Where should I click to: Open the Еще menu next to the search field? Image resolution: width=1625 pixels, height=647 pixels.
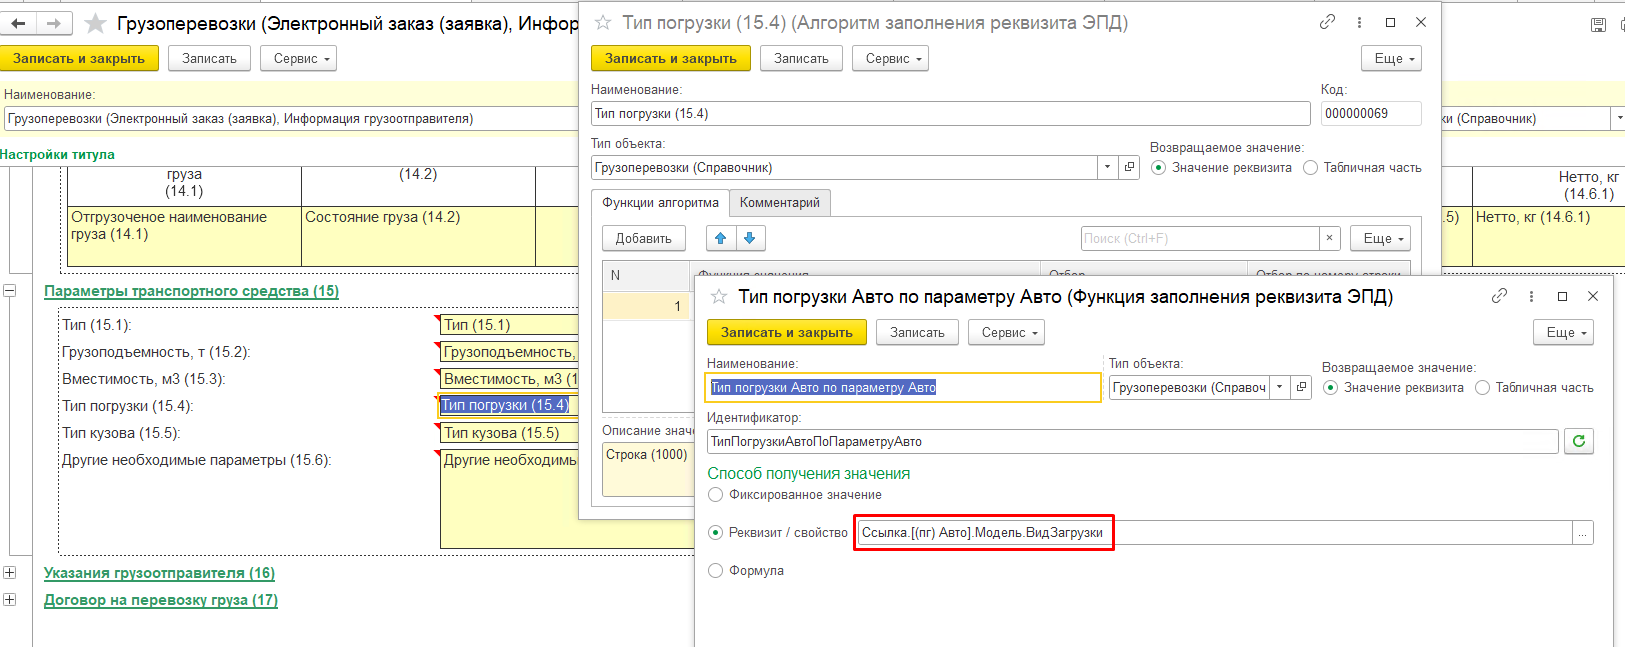pyautogui.click(x=1380, y=238)
